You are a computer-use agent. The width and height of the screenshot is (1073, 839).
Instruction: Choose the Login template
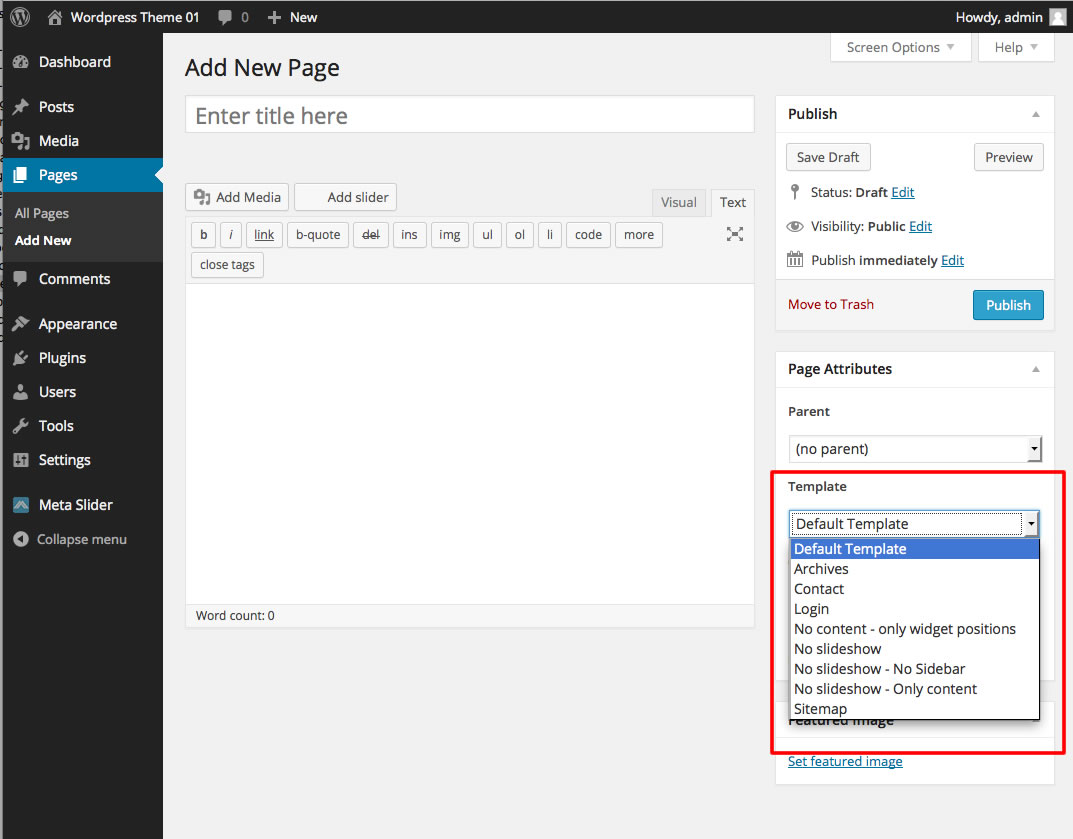tap(914, 608)
